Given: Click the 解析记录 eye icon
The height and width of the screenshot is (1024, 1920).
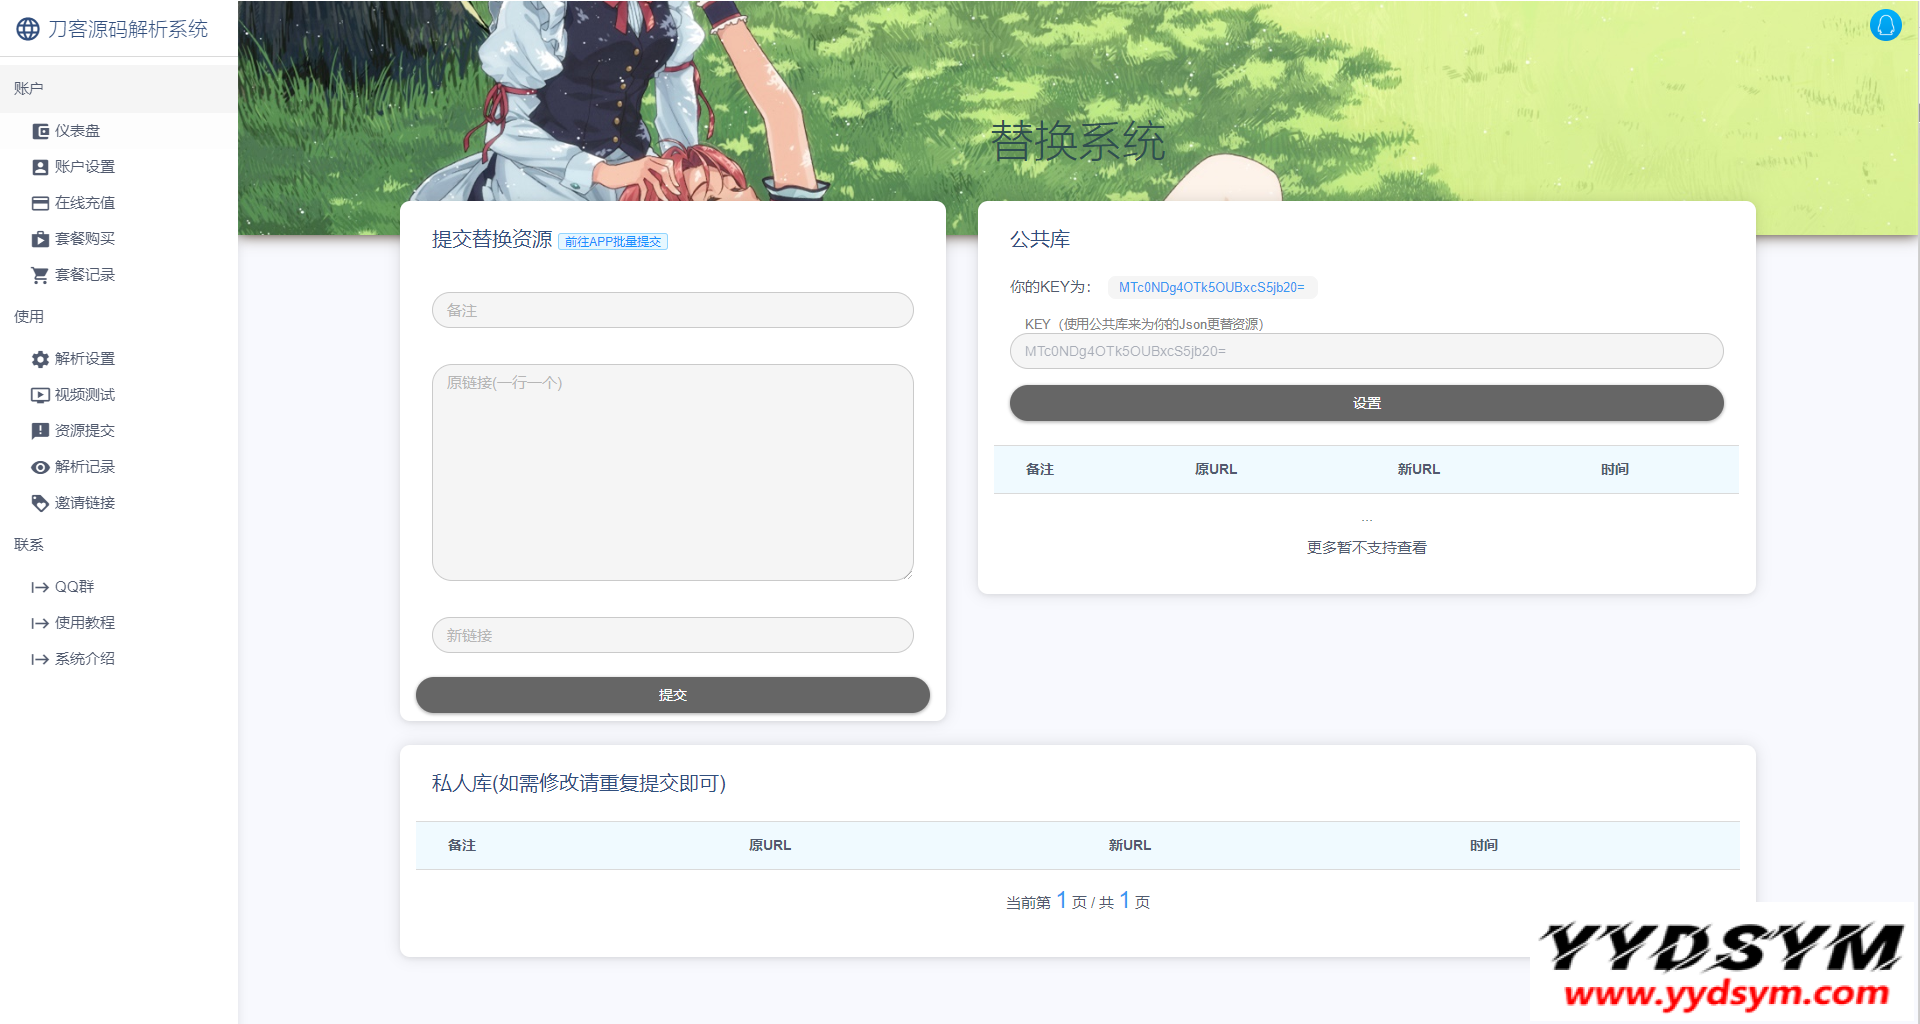Looking at the screenshot, I should (x=40, y=467).
